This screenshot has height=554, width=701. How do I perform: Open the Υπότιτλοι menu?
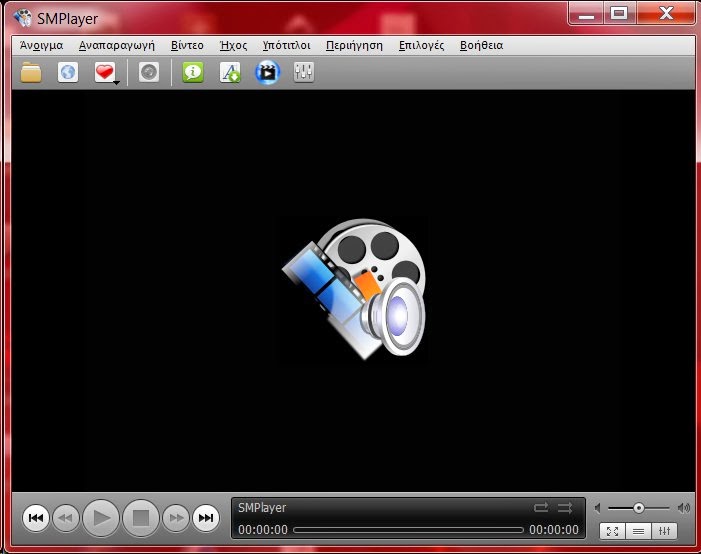tap(287, 45)
